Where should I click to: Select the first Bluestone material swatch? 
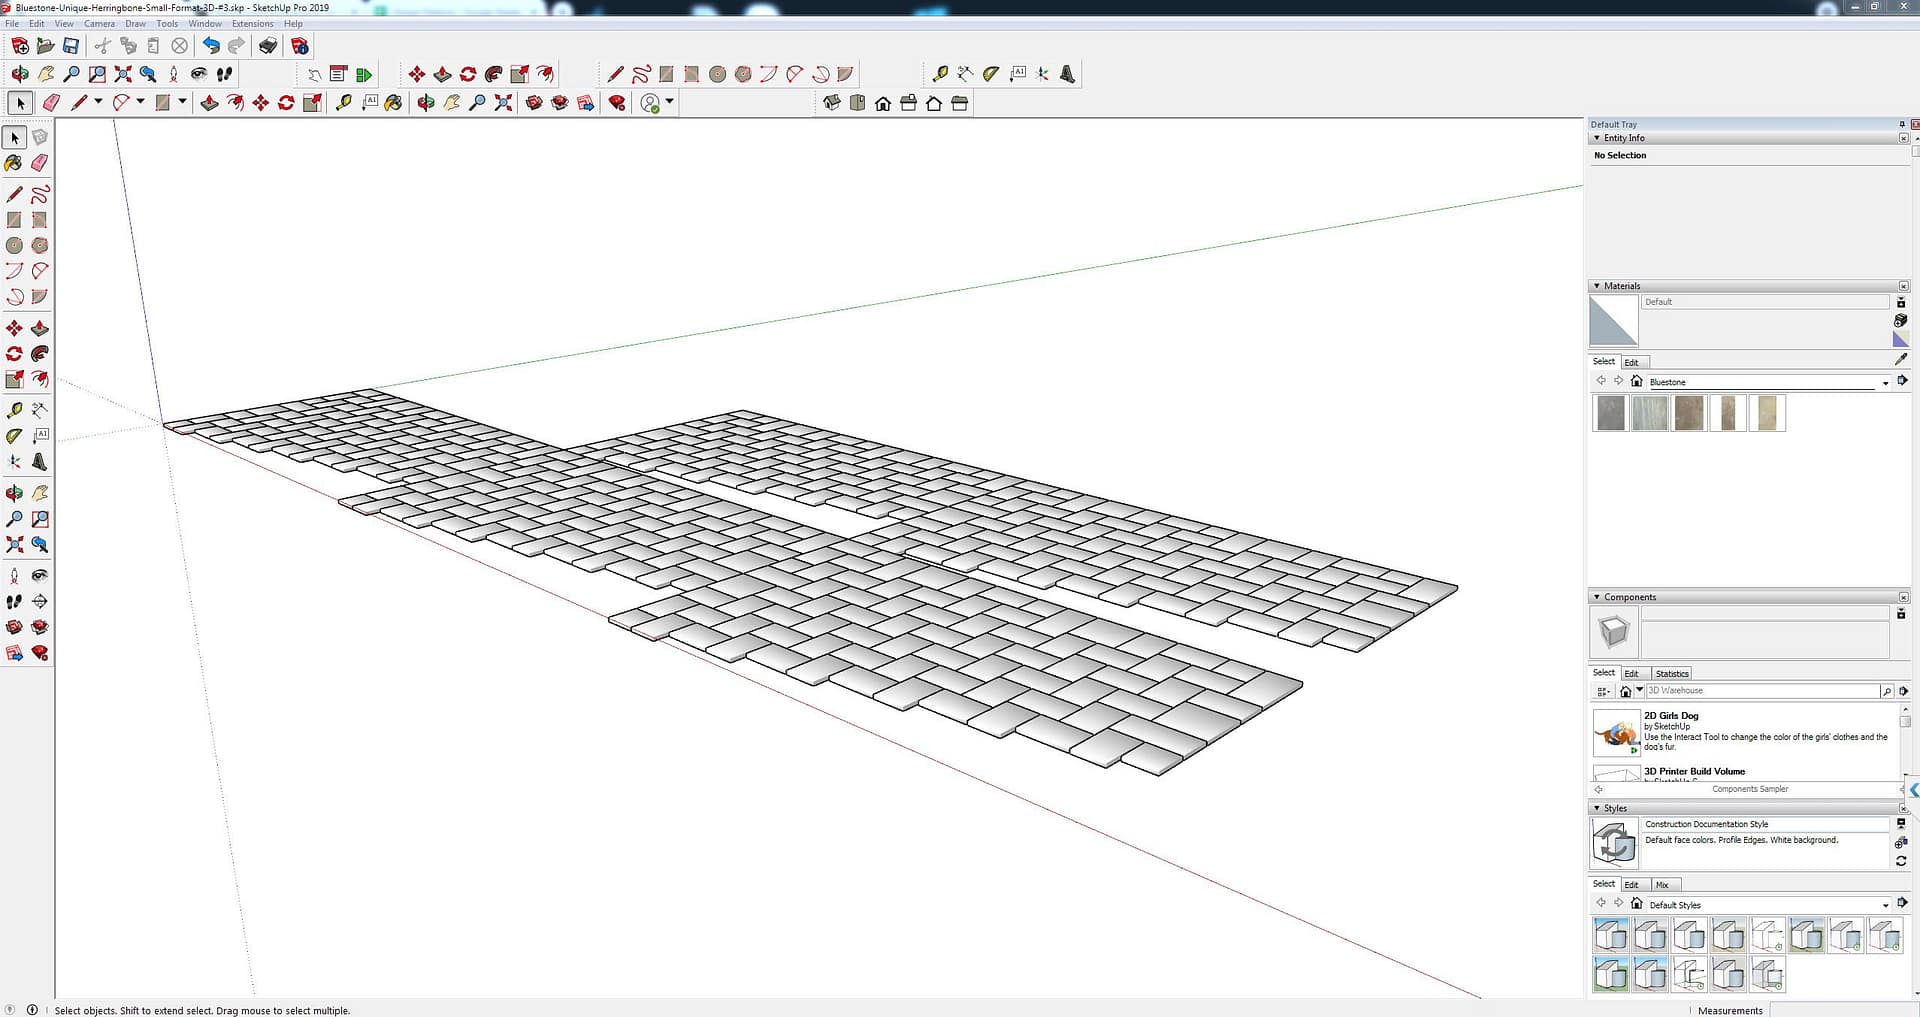(x=1610, y=413)
